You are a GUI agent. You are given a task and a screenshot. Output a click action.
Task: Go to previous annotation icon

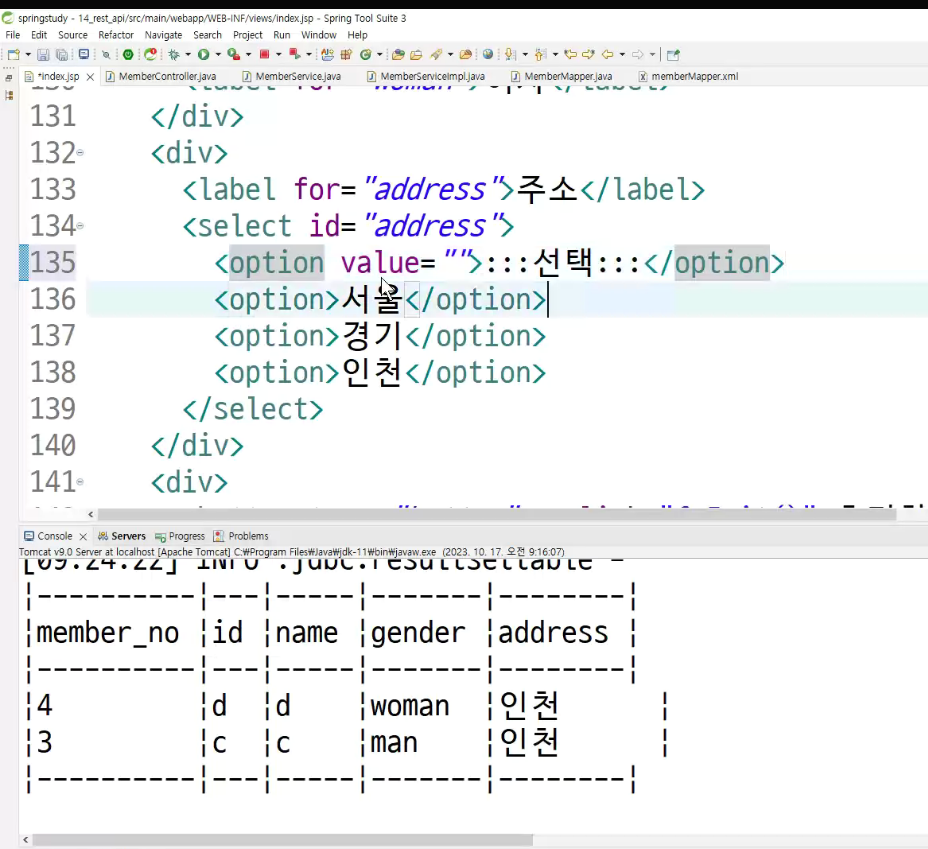[x=539, y=54]
